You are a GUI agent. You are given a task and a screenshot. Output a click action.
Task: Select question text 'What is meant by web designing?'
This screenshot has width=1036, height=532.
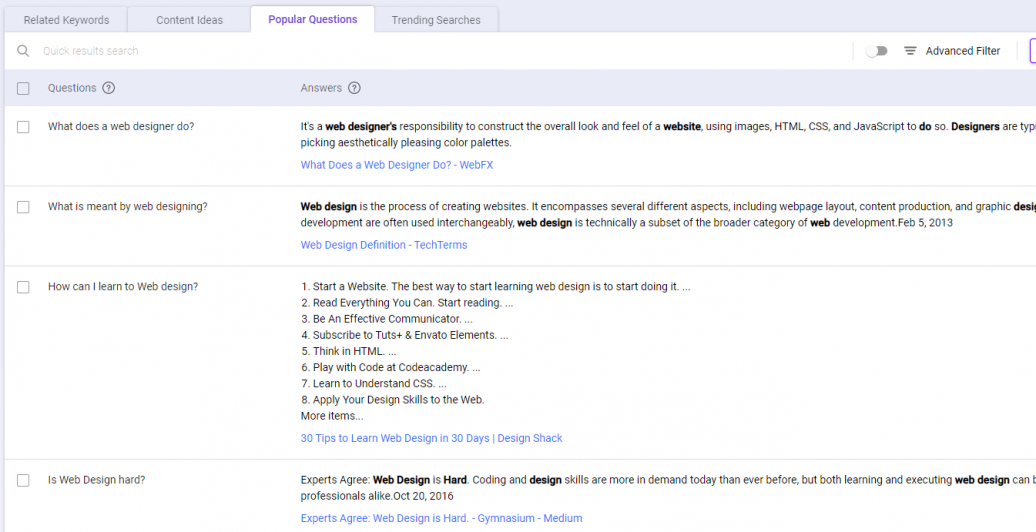coord(128,206)
